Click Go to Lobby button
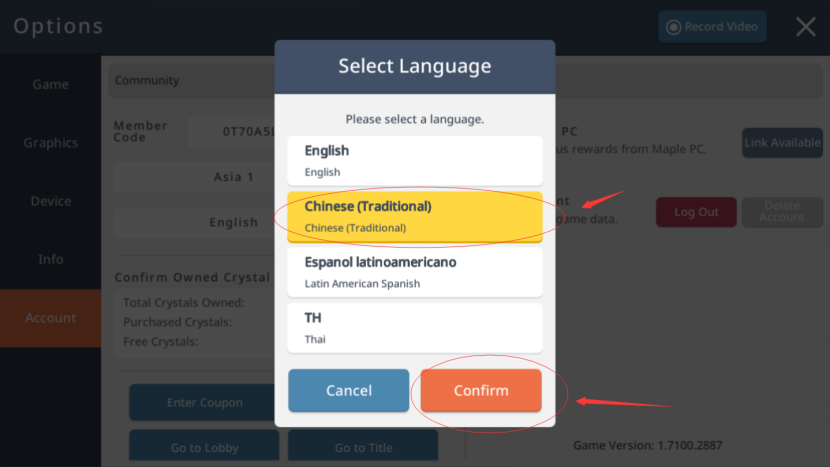This screenshot has width=830, height=467. pos(204,447)
